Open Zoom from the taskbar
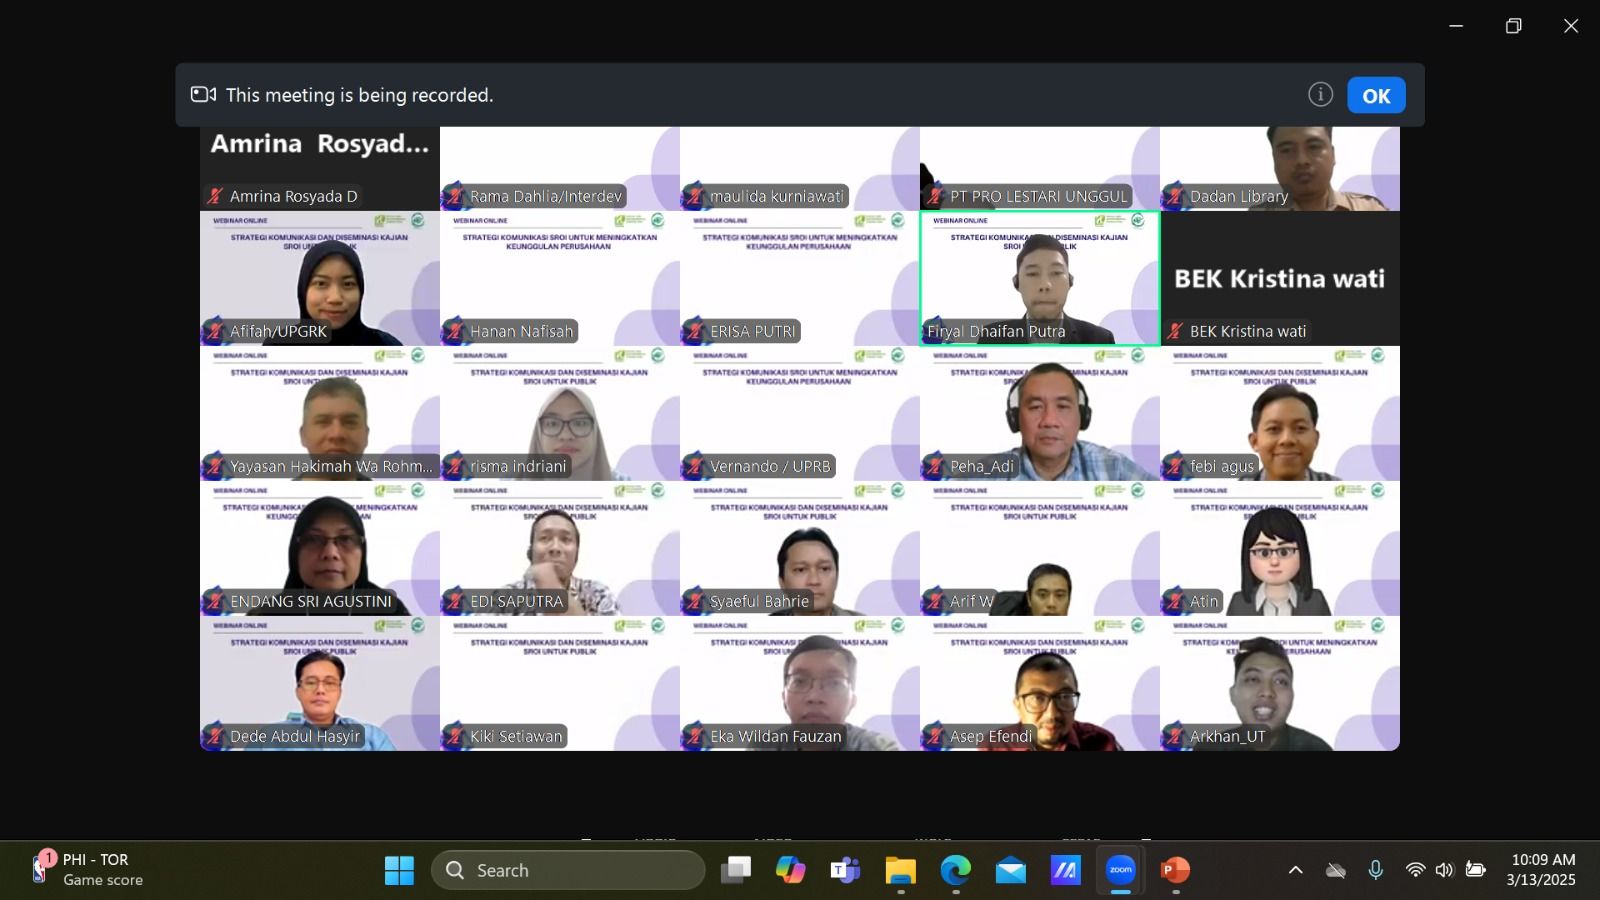The width and height of the screenshot is (1600, 900). tap(1120, 870)
